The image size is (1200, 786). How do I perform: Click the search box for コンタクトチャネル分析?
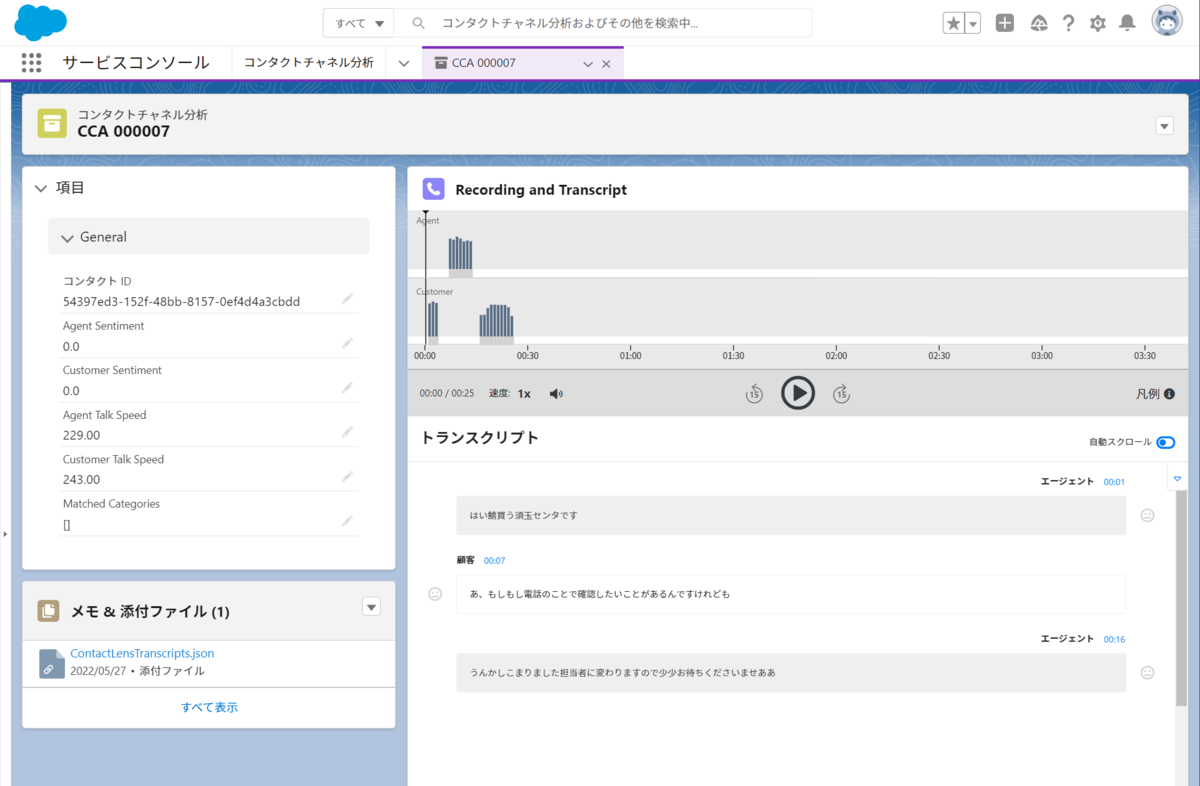tap(603, 23)
